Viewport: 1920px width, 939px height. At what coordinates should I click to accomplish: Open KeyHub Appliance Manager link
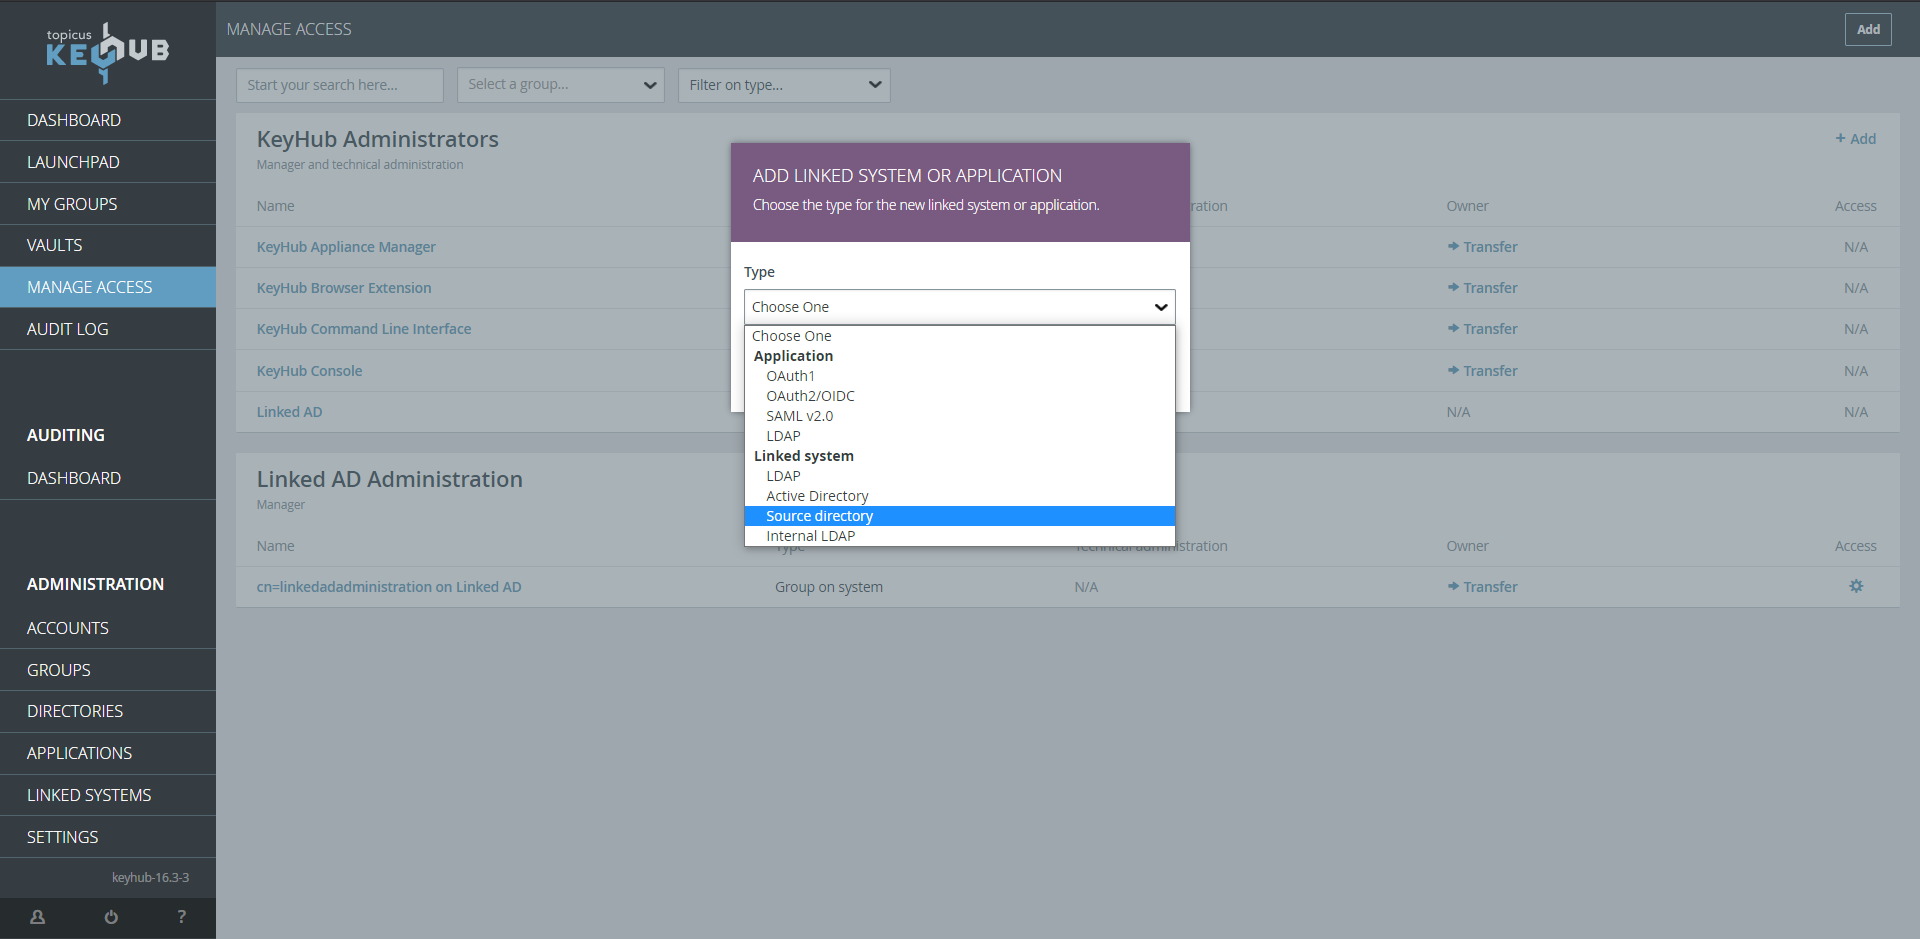tap(346, 247)
